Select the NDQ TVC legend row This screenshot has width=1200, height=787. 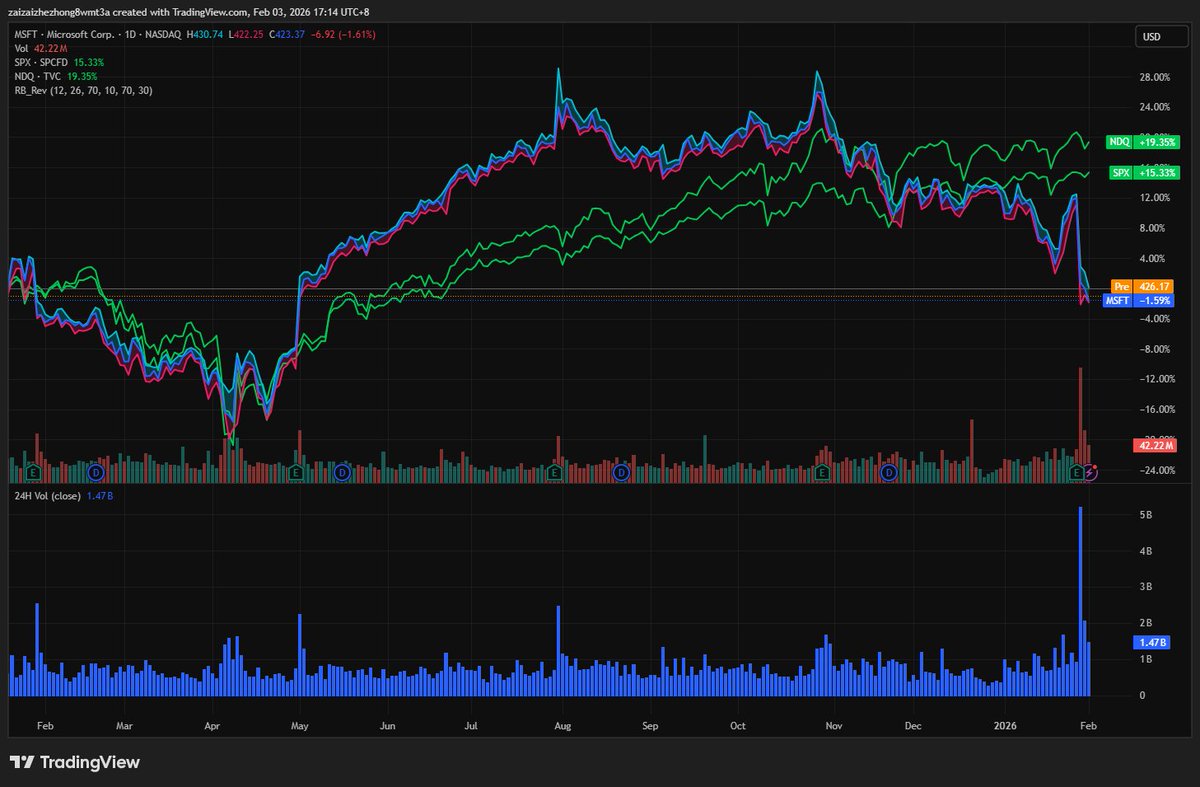pos(55,76)
